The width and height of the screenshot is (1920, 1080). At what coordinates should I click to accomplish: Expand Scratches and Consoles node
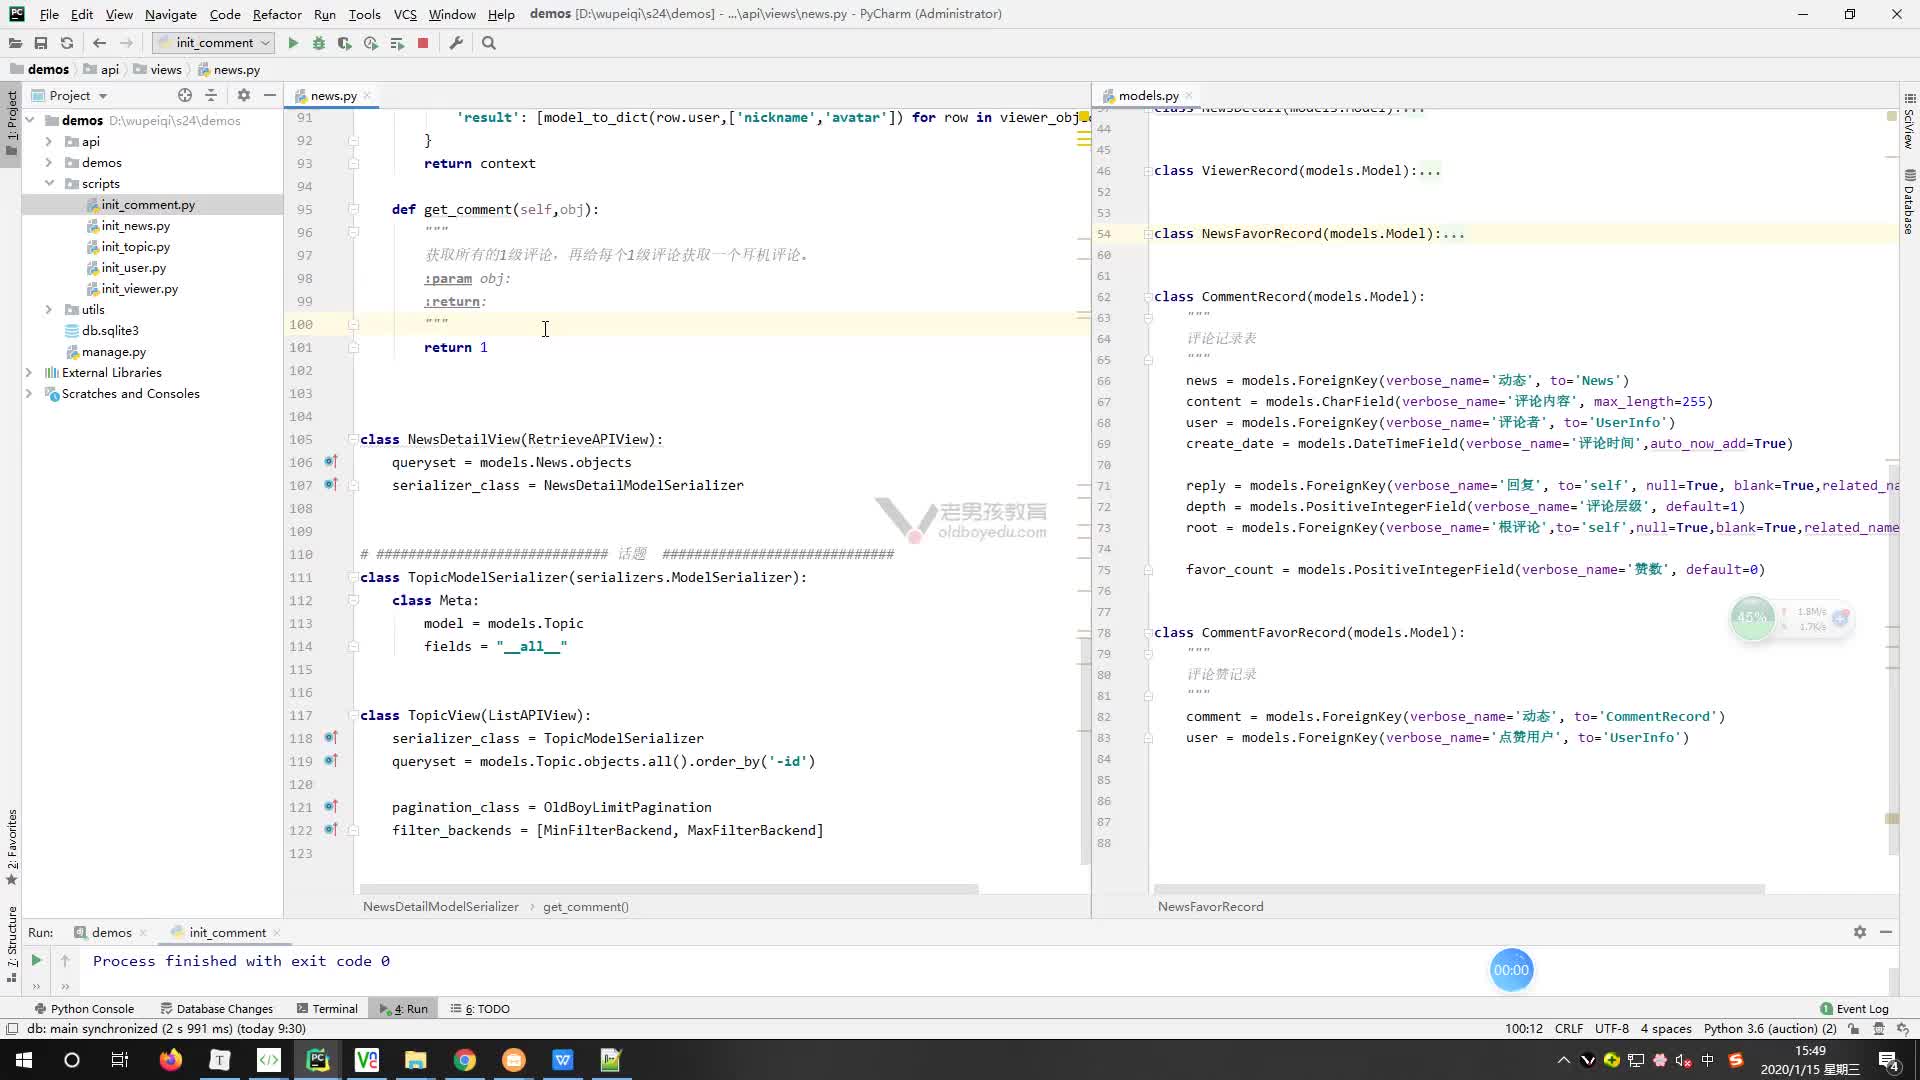click(x=29, y=393)
